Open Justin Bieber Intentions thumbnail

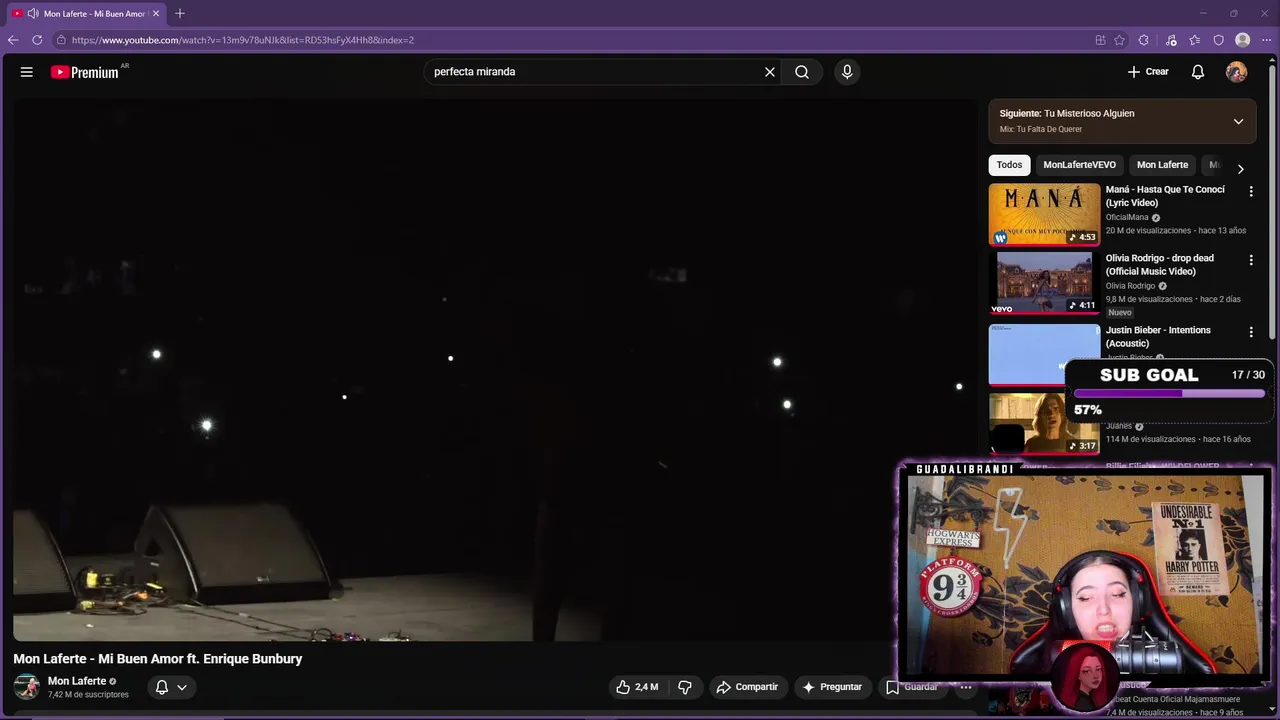point(1044,354)
